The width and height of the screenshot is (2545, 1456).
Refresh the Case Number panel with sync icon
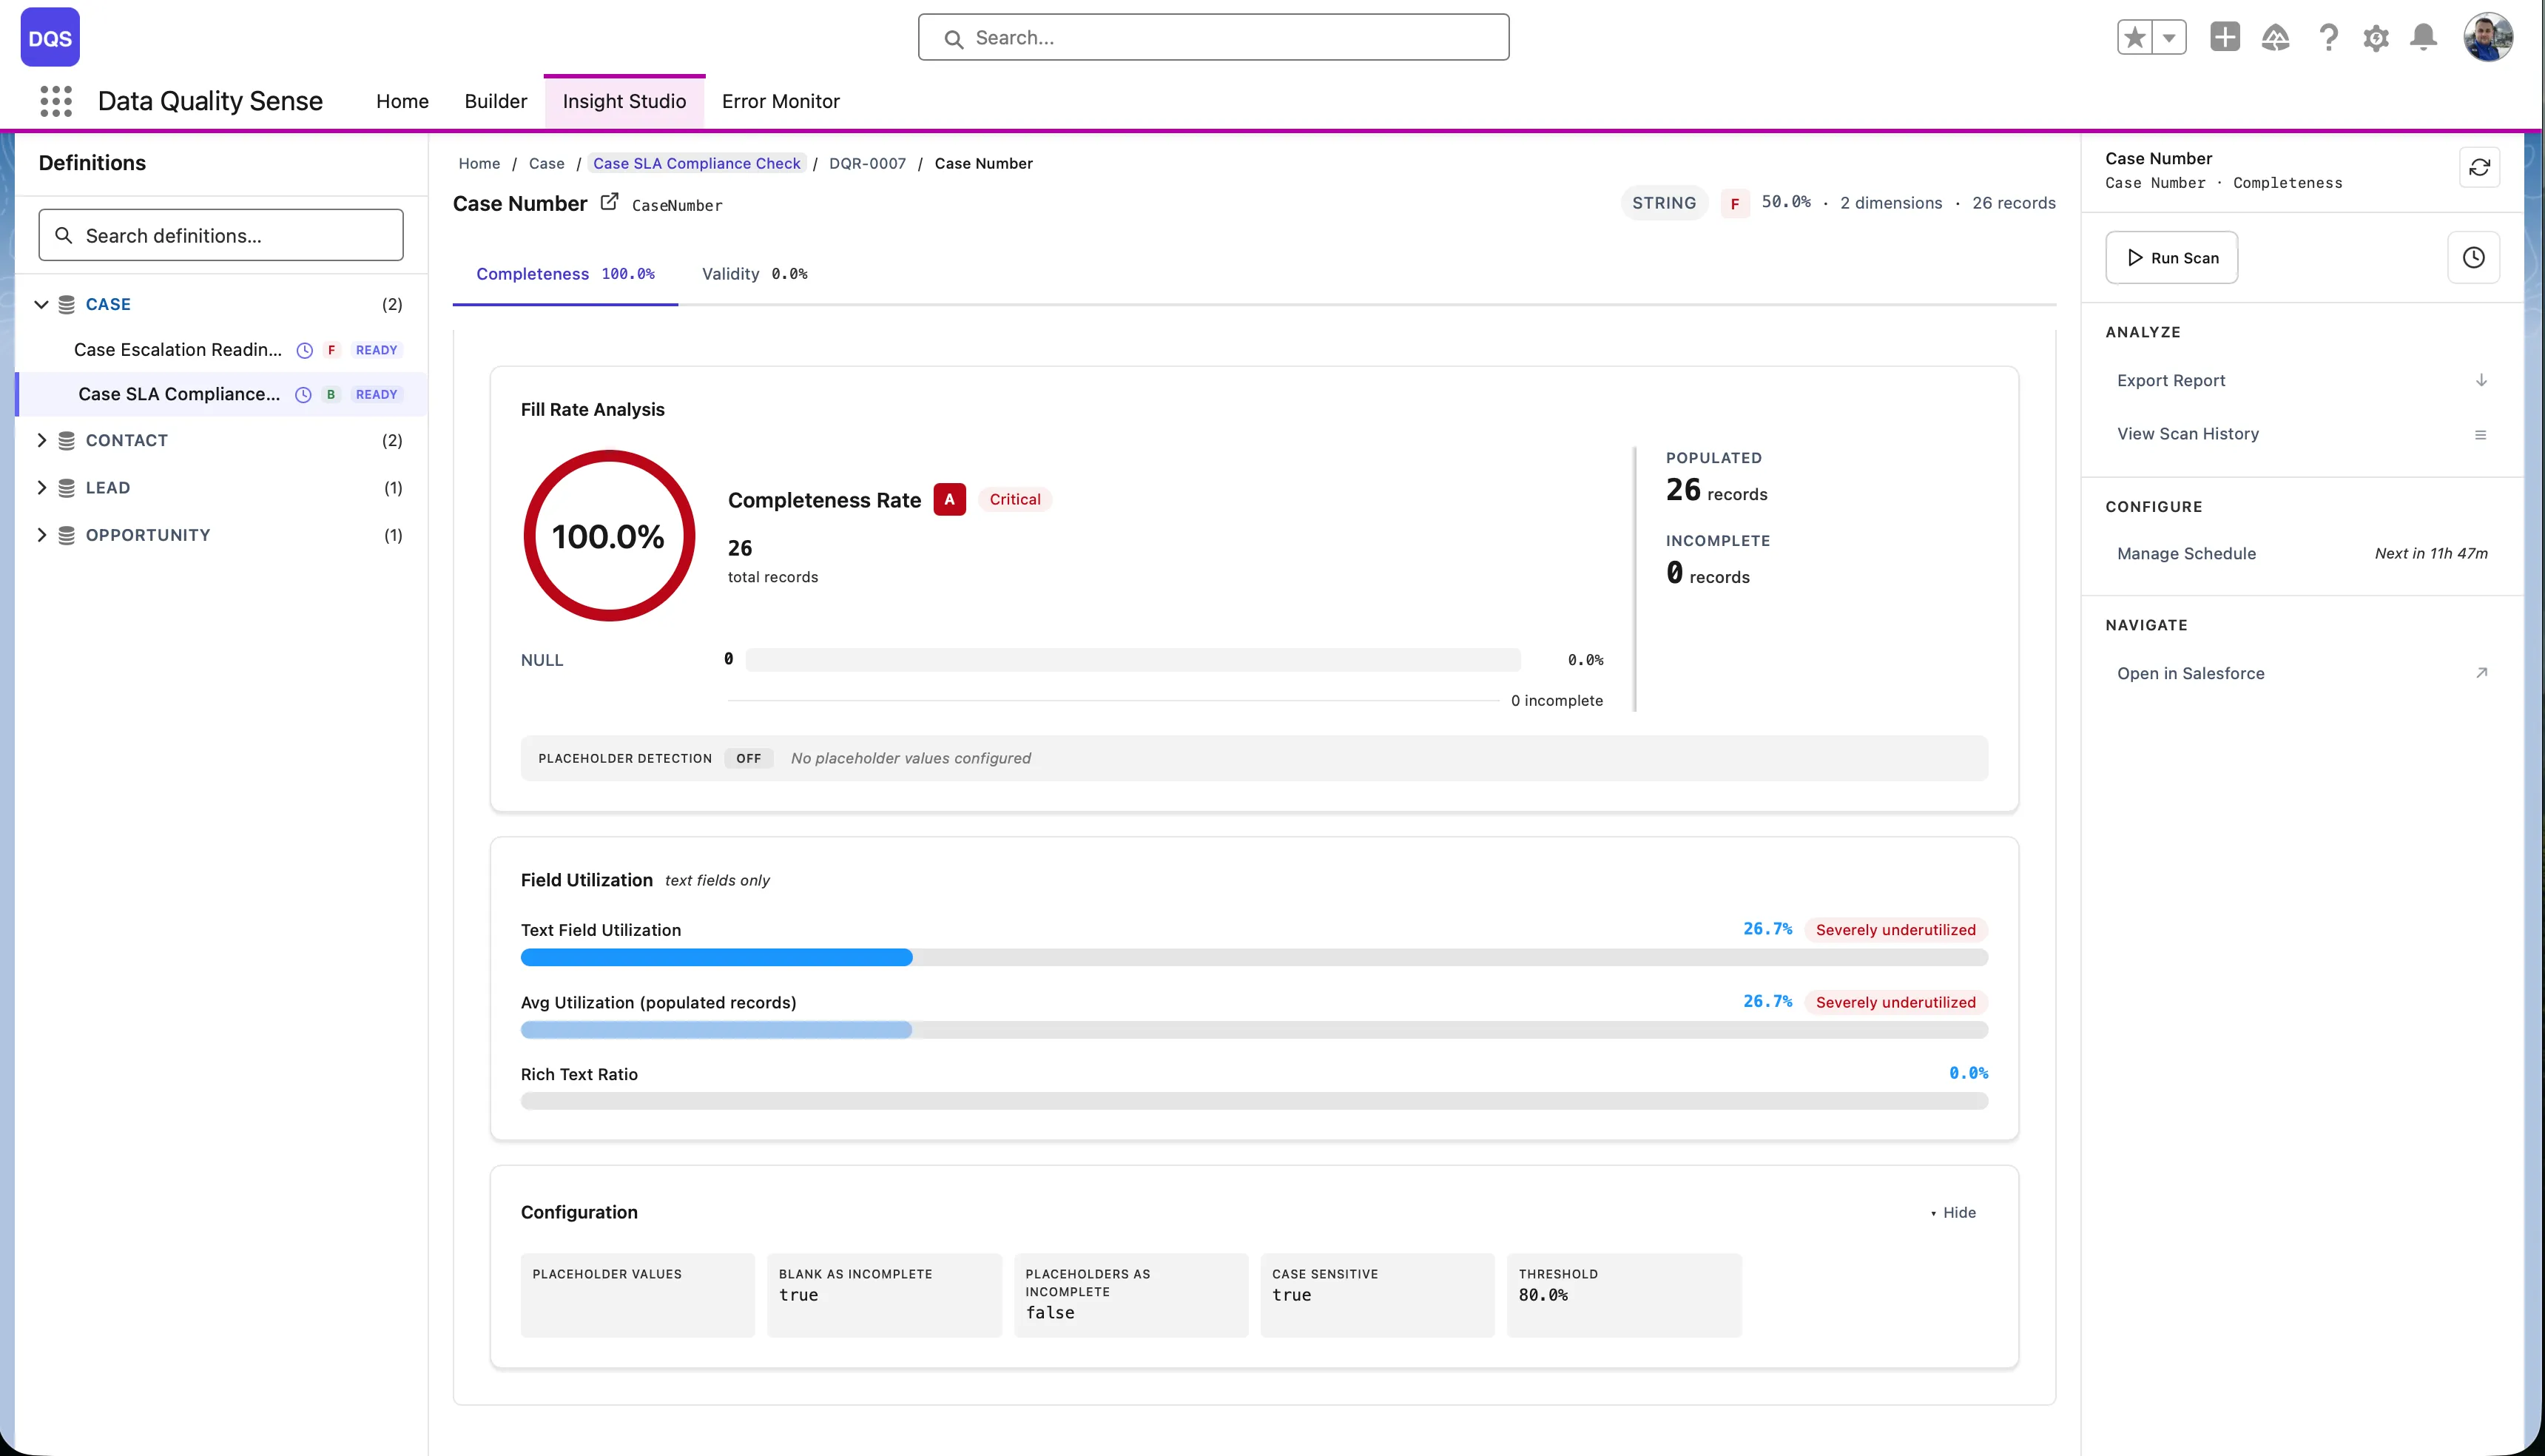coord(2481,167)
